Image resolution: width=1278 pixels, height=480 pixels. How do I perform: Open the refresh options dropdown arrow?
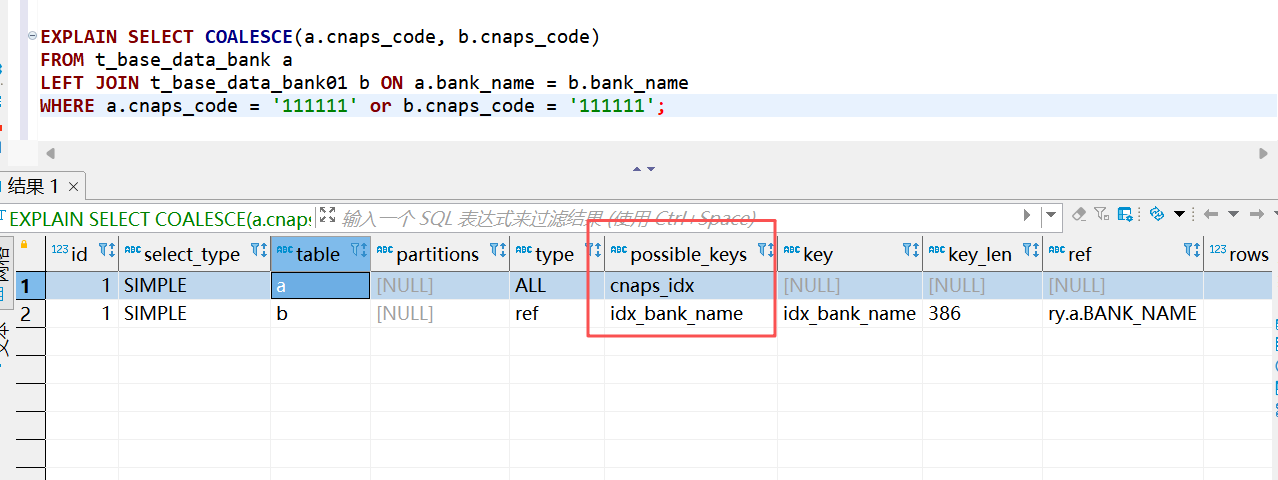[x=1179, y=214]
